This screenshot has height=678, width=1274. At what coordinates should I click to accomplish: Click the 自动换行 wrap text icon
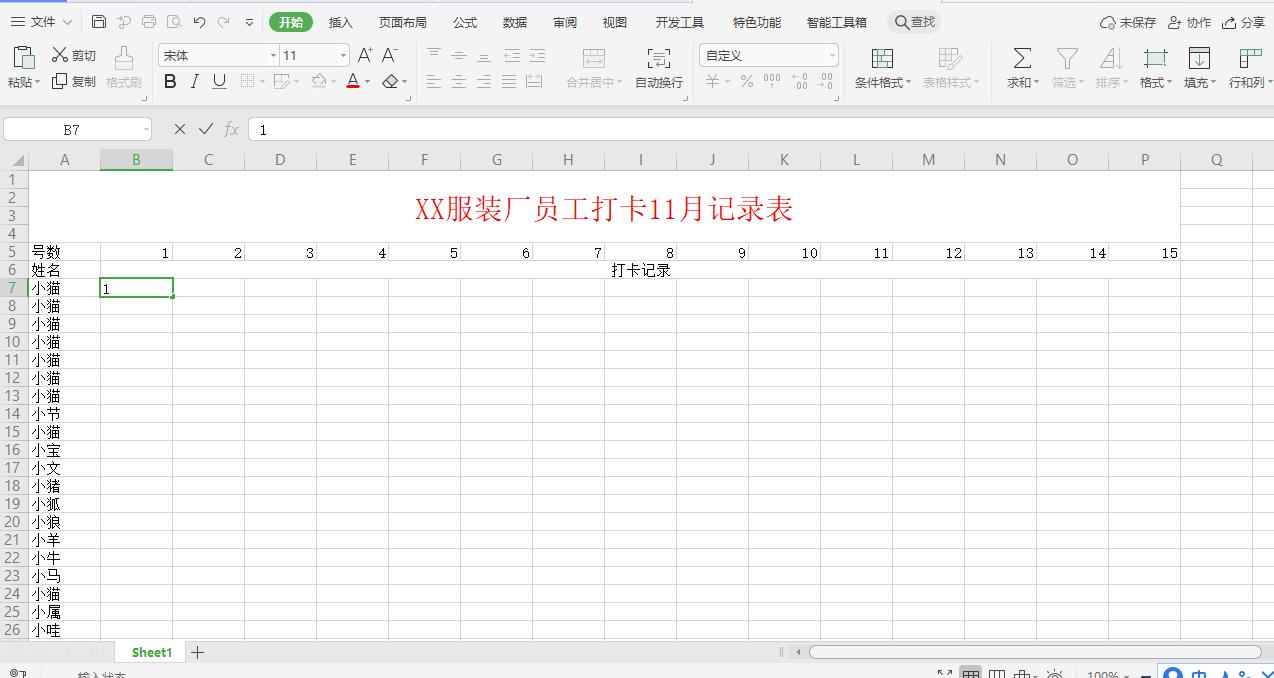[659, 68]
